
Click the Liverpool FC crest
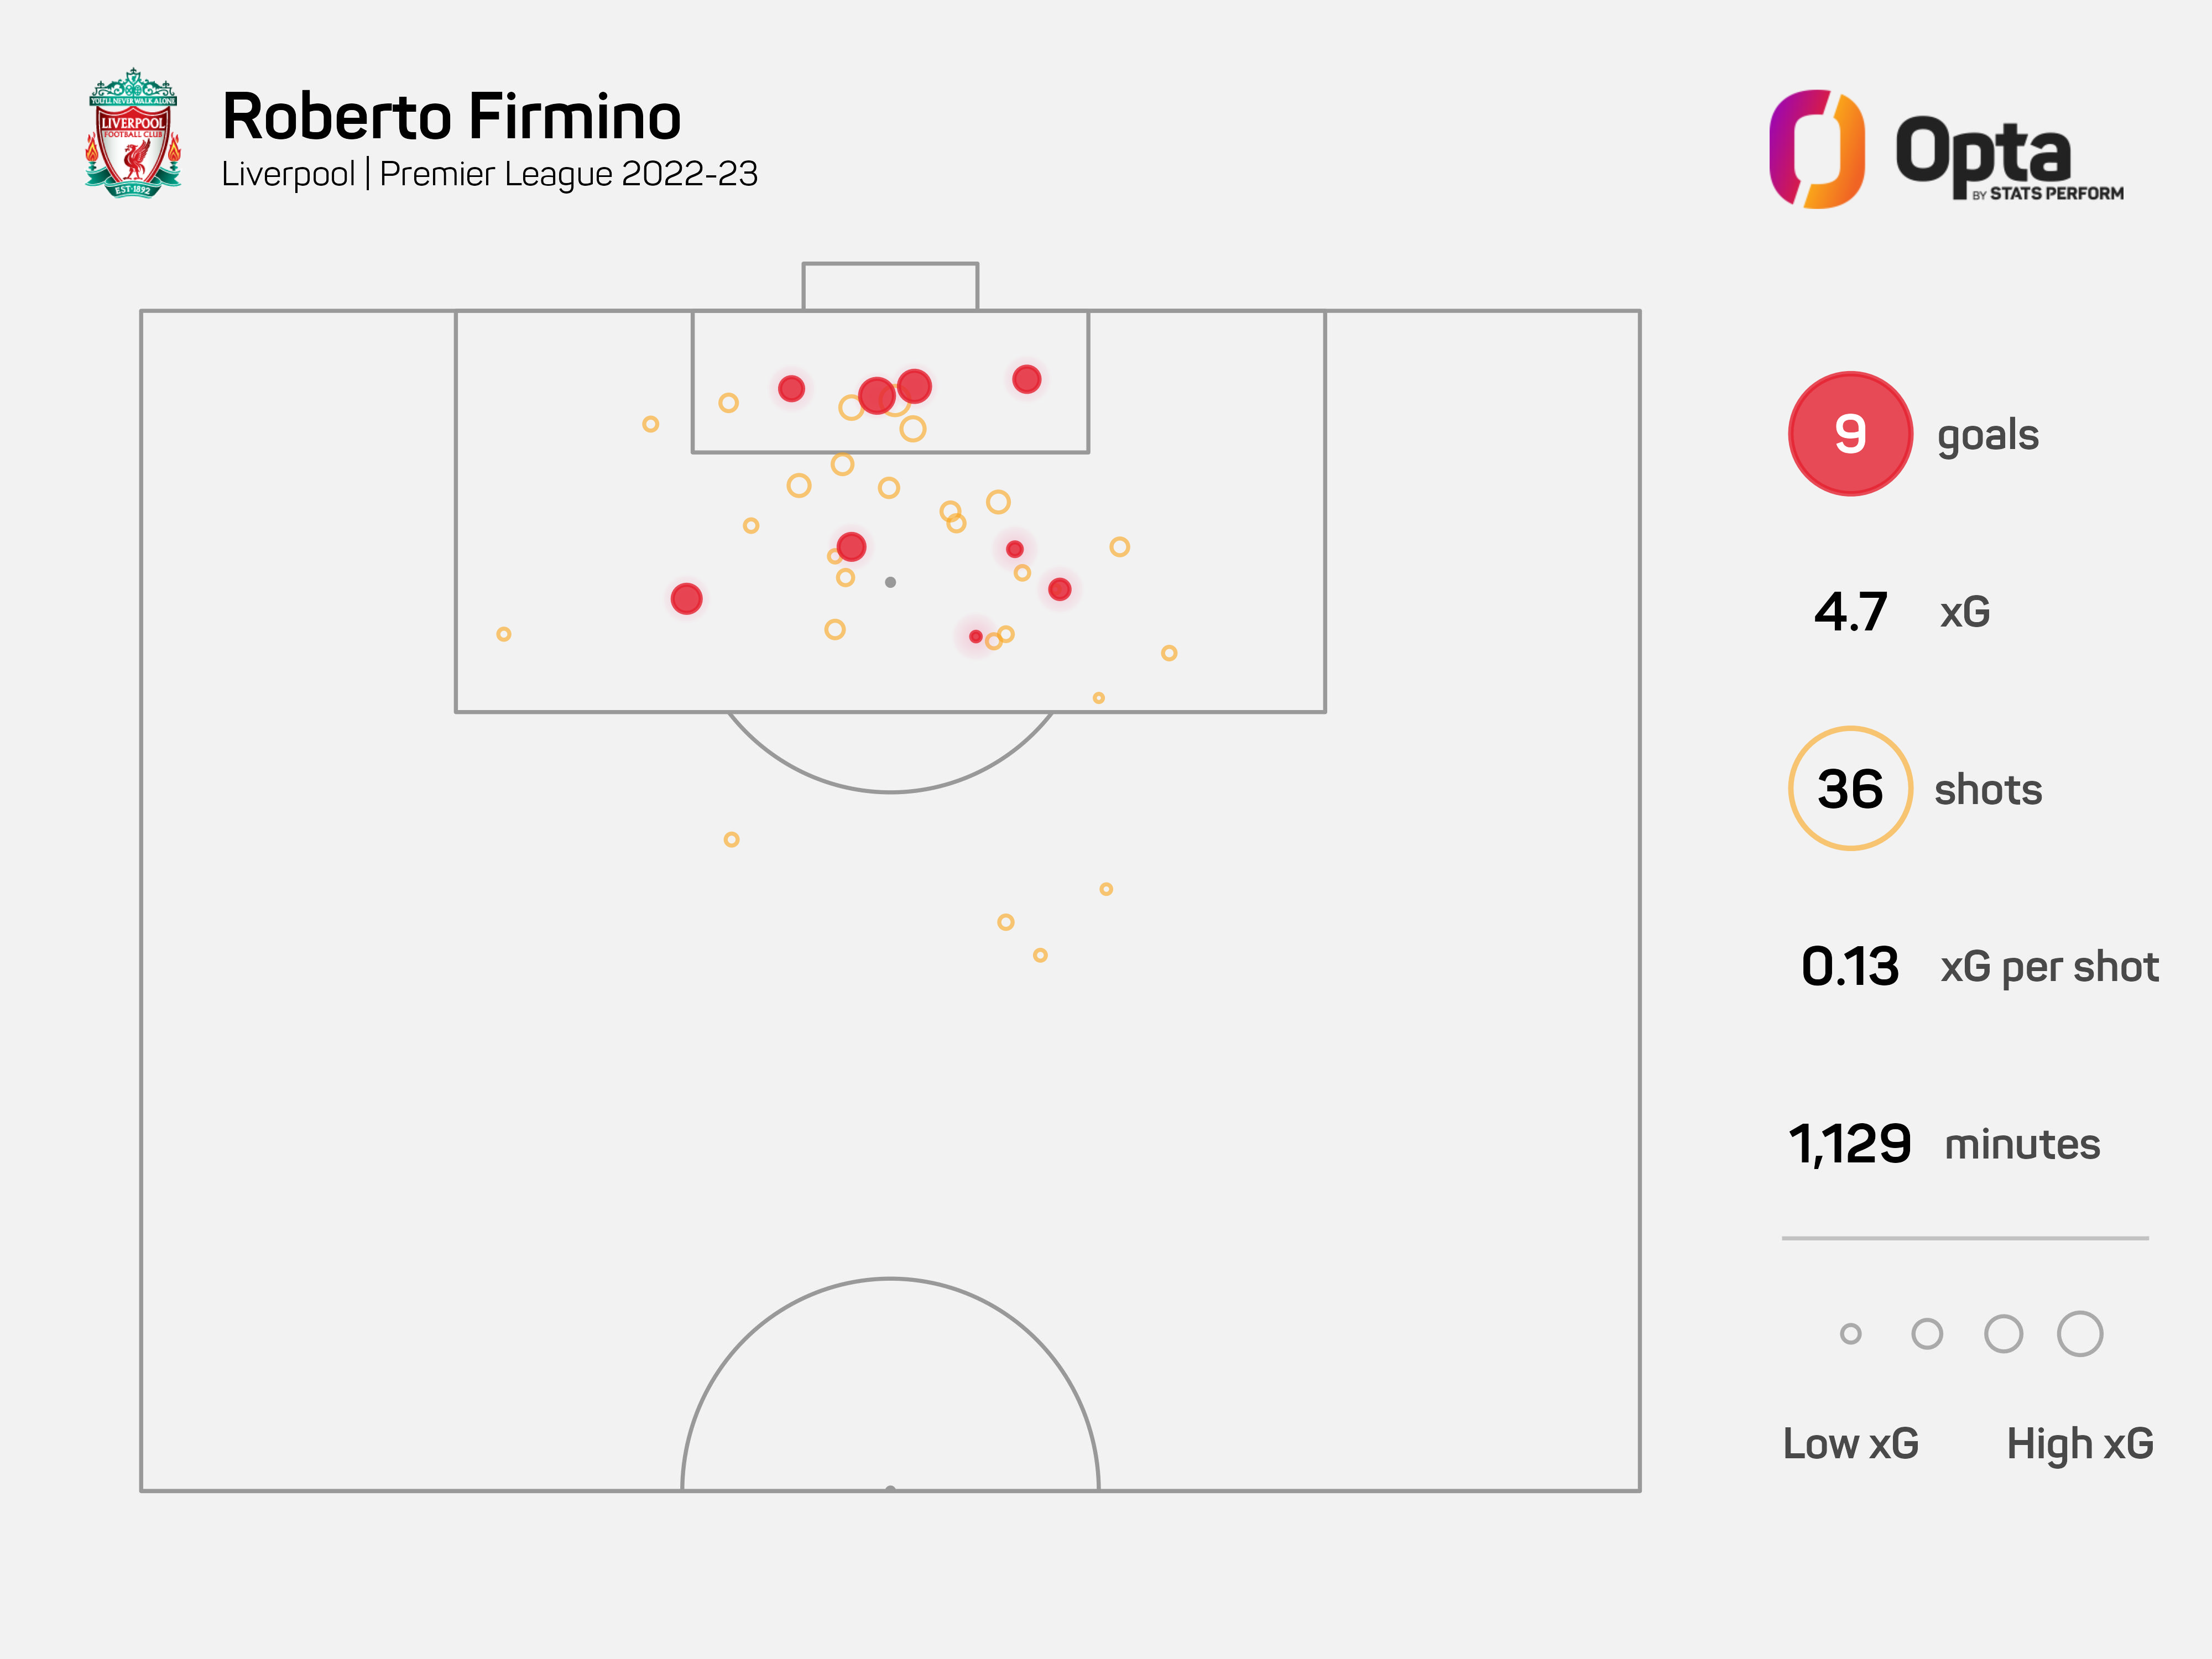(133, 133)
